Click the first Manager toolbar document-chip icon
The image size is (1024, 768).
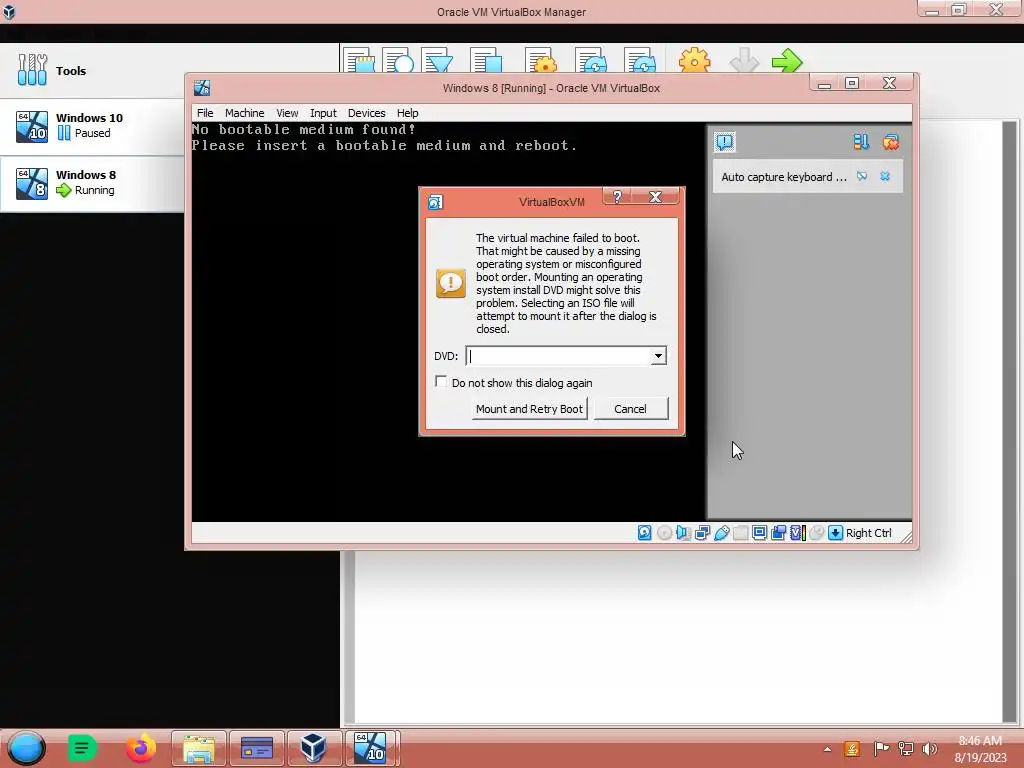359,61
